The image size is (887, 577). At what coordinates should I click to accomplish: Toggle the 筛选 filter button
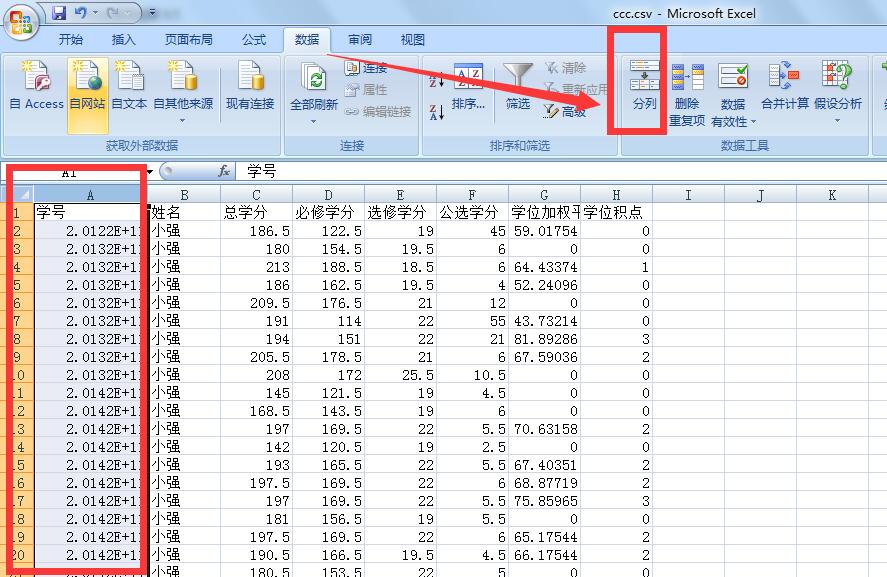click(517, 86)
